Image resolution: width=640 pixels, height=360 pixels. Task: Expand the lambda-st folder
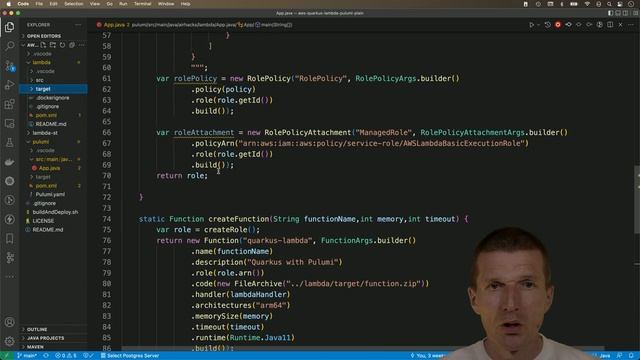tap(53, 133)
